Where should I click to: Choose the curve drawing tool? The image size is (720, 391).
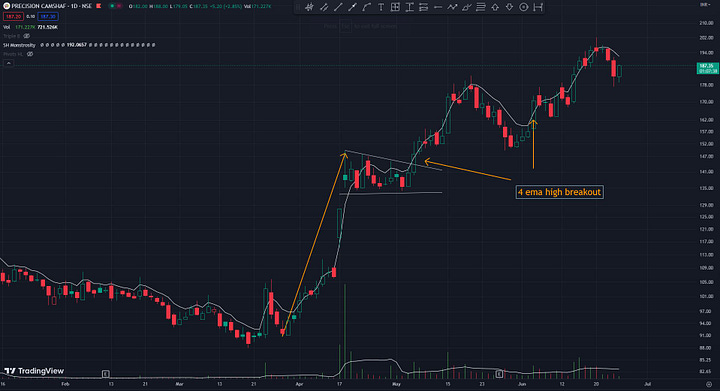point(366,7)
